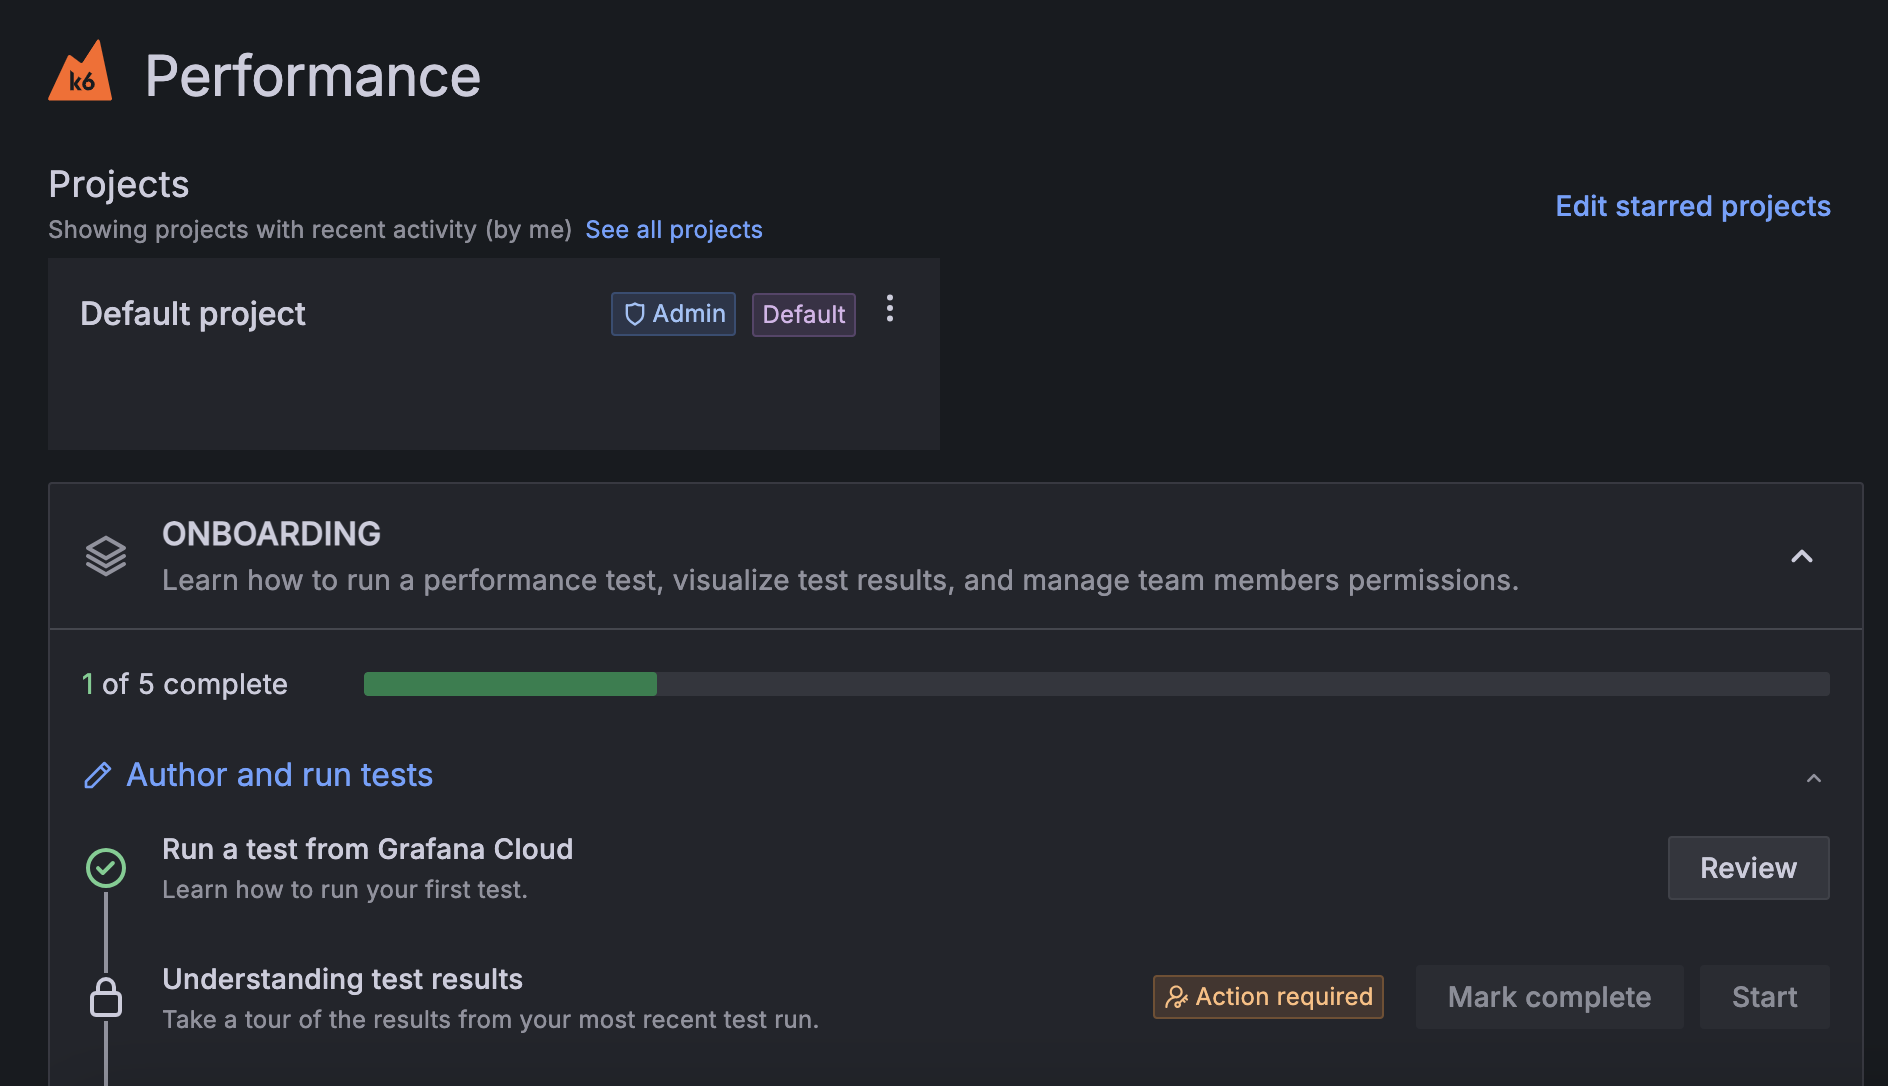Viewport: 1888px width, 1086px height.
Task: Click the Author and run tests heading
Action: [x=279, y=775]
